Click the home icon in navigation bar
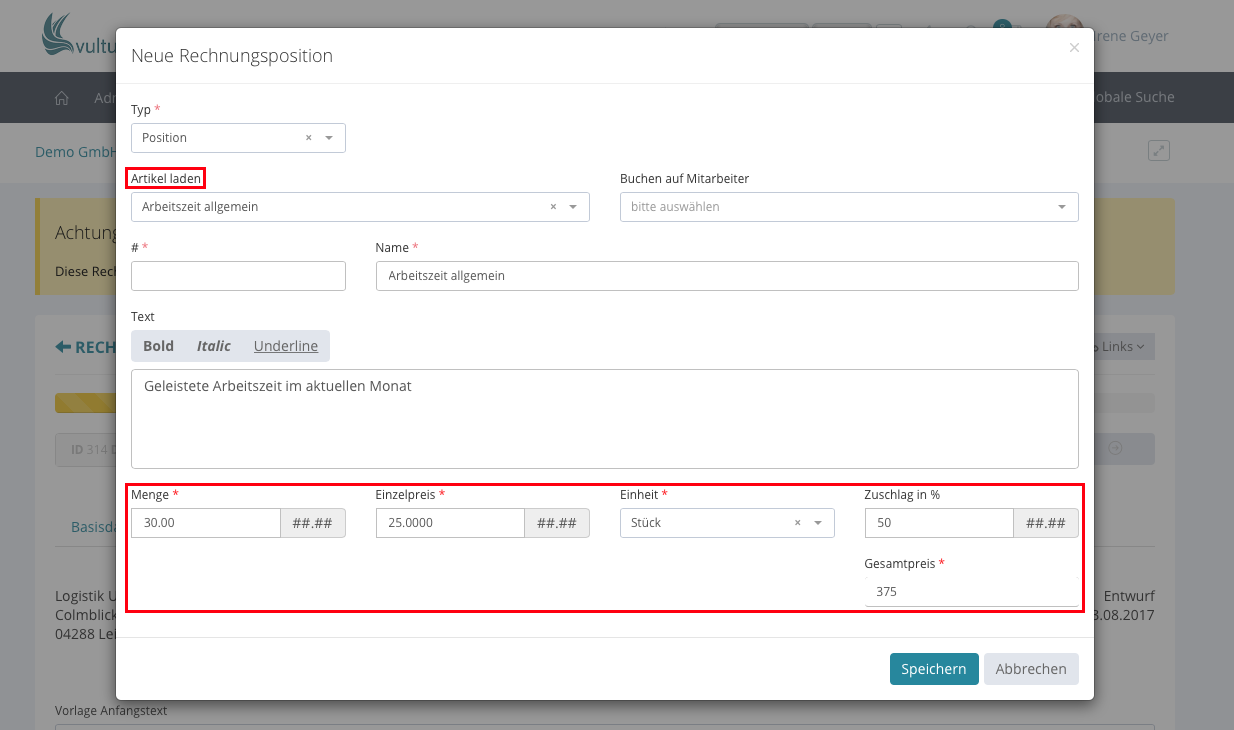1234x730 pixels. (62, 98)
